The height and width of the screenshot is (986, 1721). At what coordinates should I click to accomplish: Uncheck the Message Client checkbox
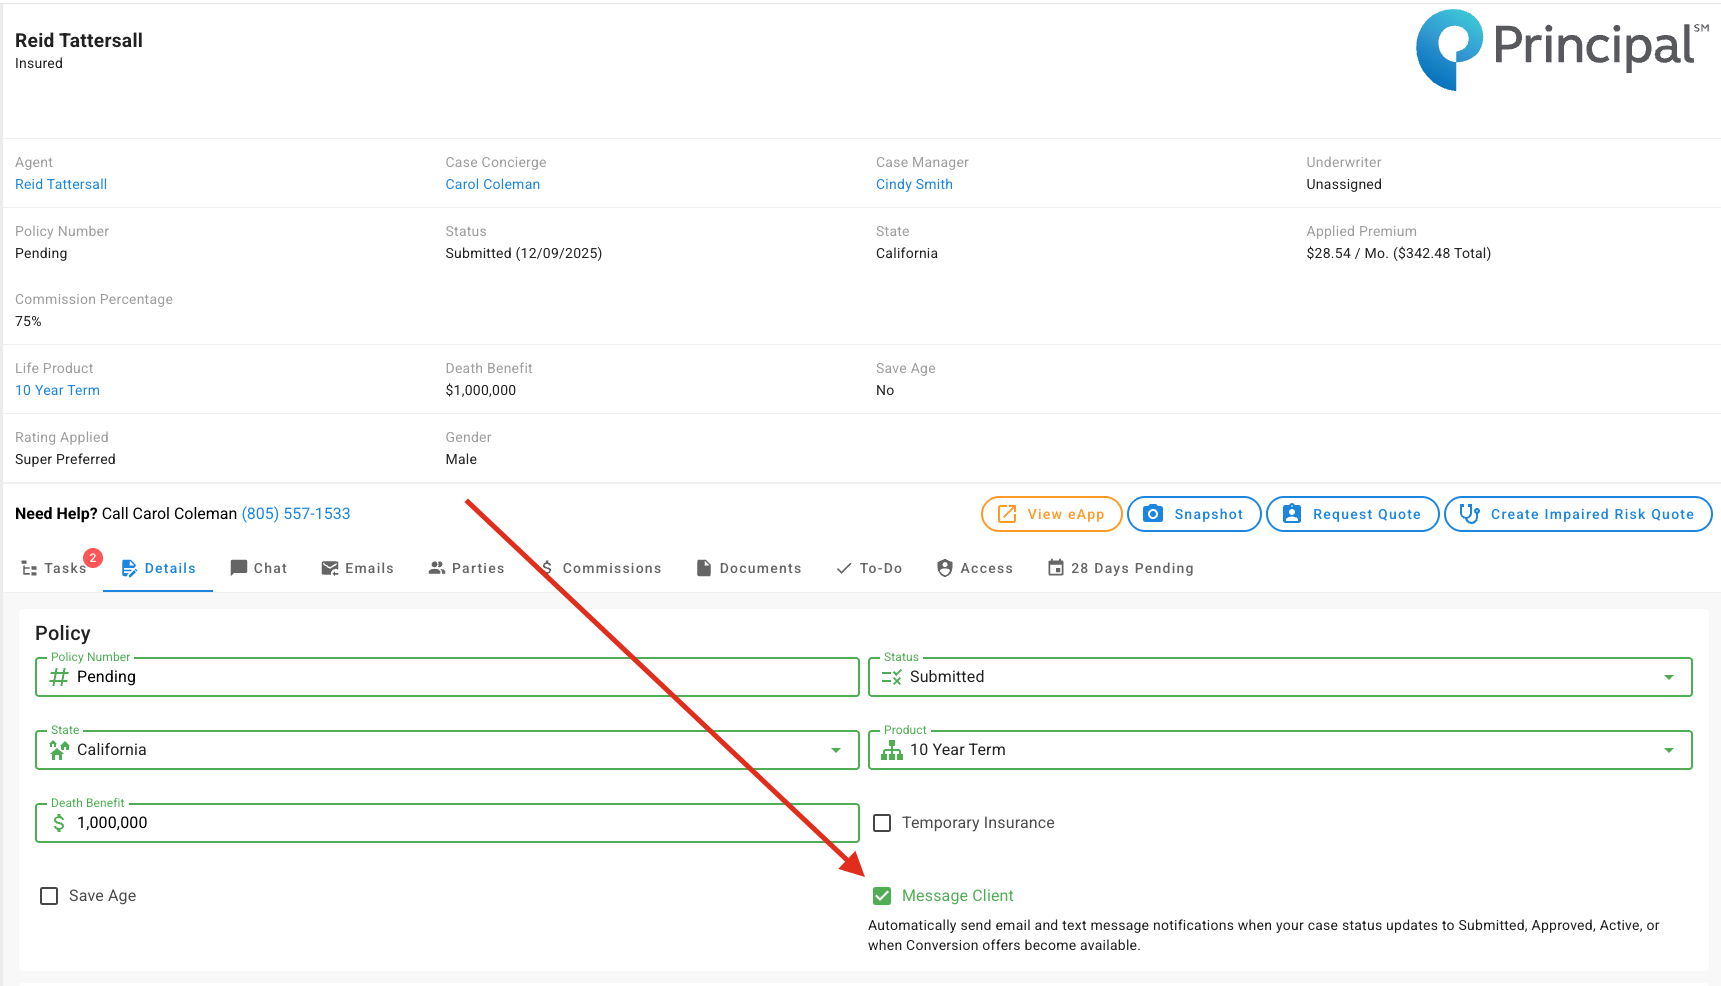(x=882, y=896)
